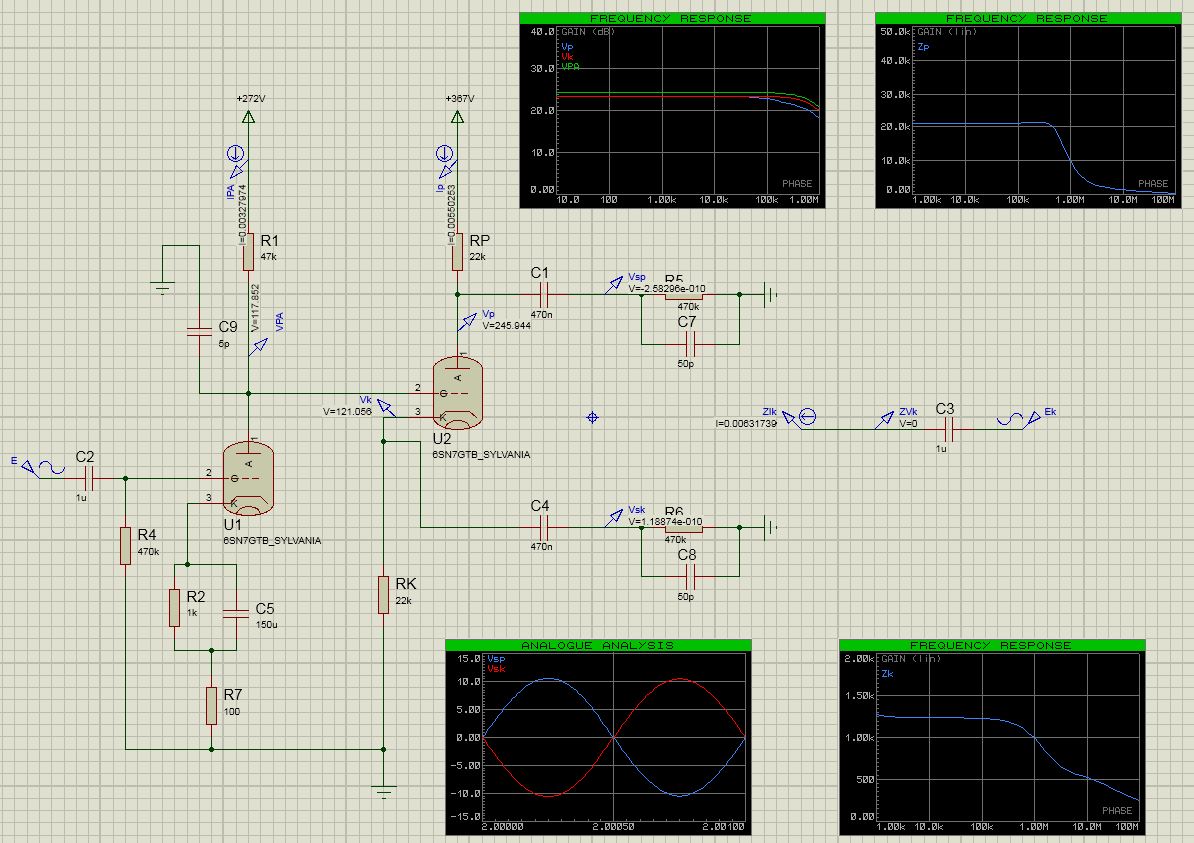Screen dimensions: 1194x843
Task: Click the Zp trace label in graph
Action: pyautogui.click(x=923, y=47)
